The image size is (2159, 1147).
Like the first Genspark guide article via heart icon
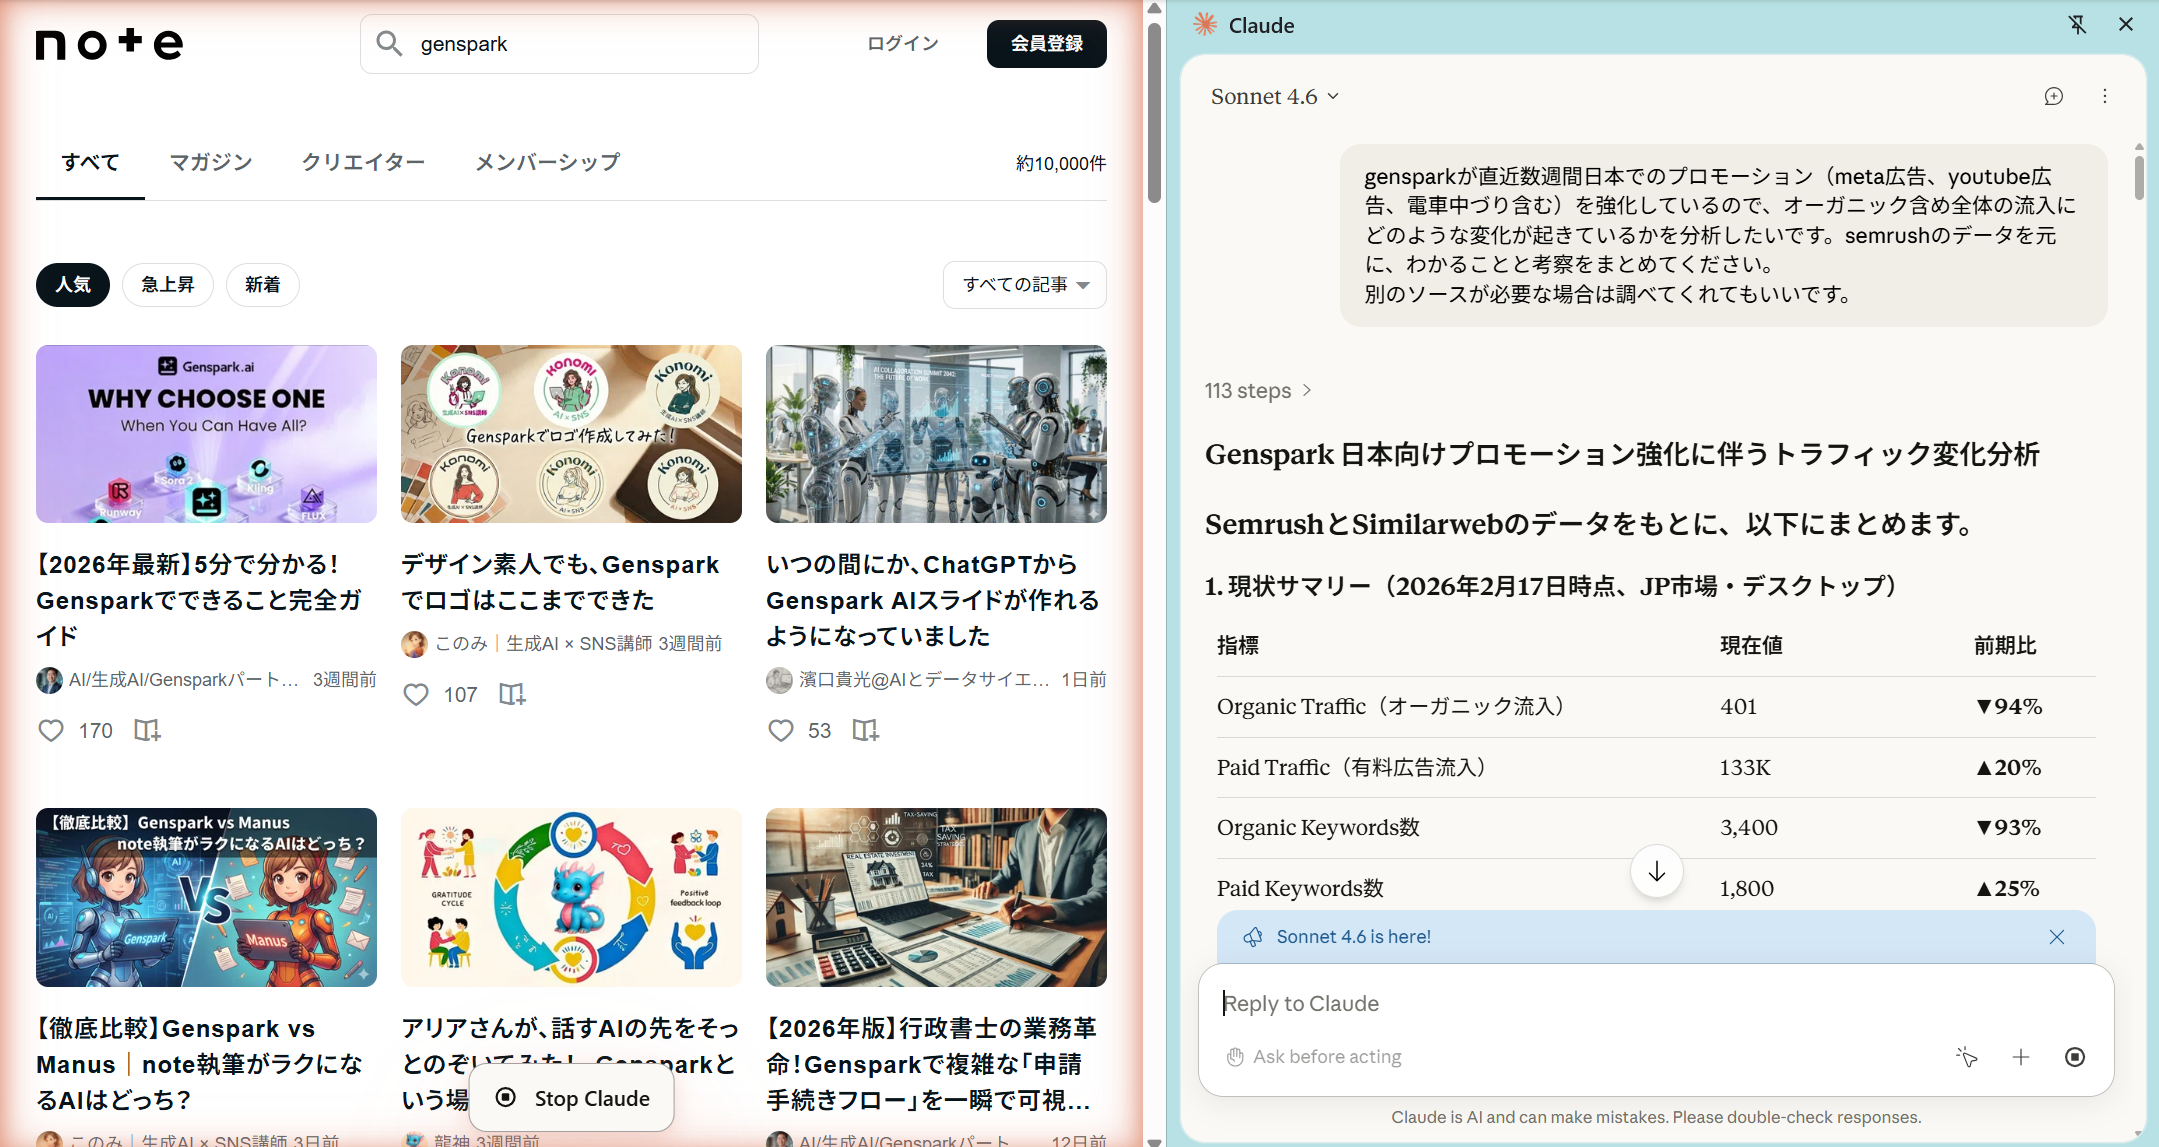51,730
